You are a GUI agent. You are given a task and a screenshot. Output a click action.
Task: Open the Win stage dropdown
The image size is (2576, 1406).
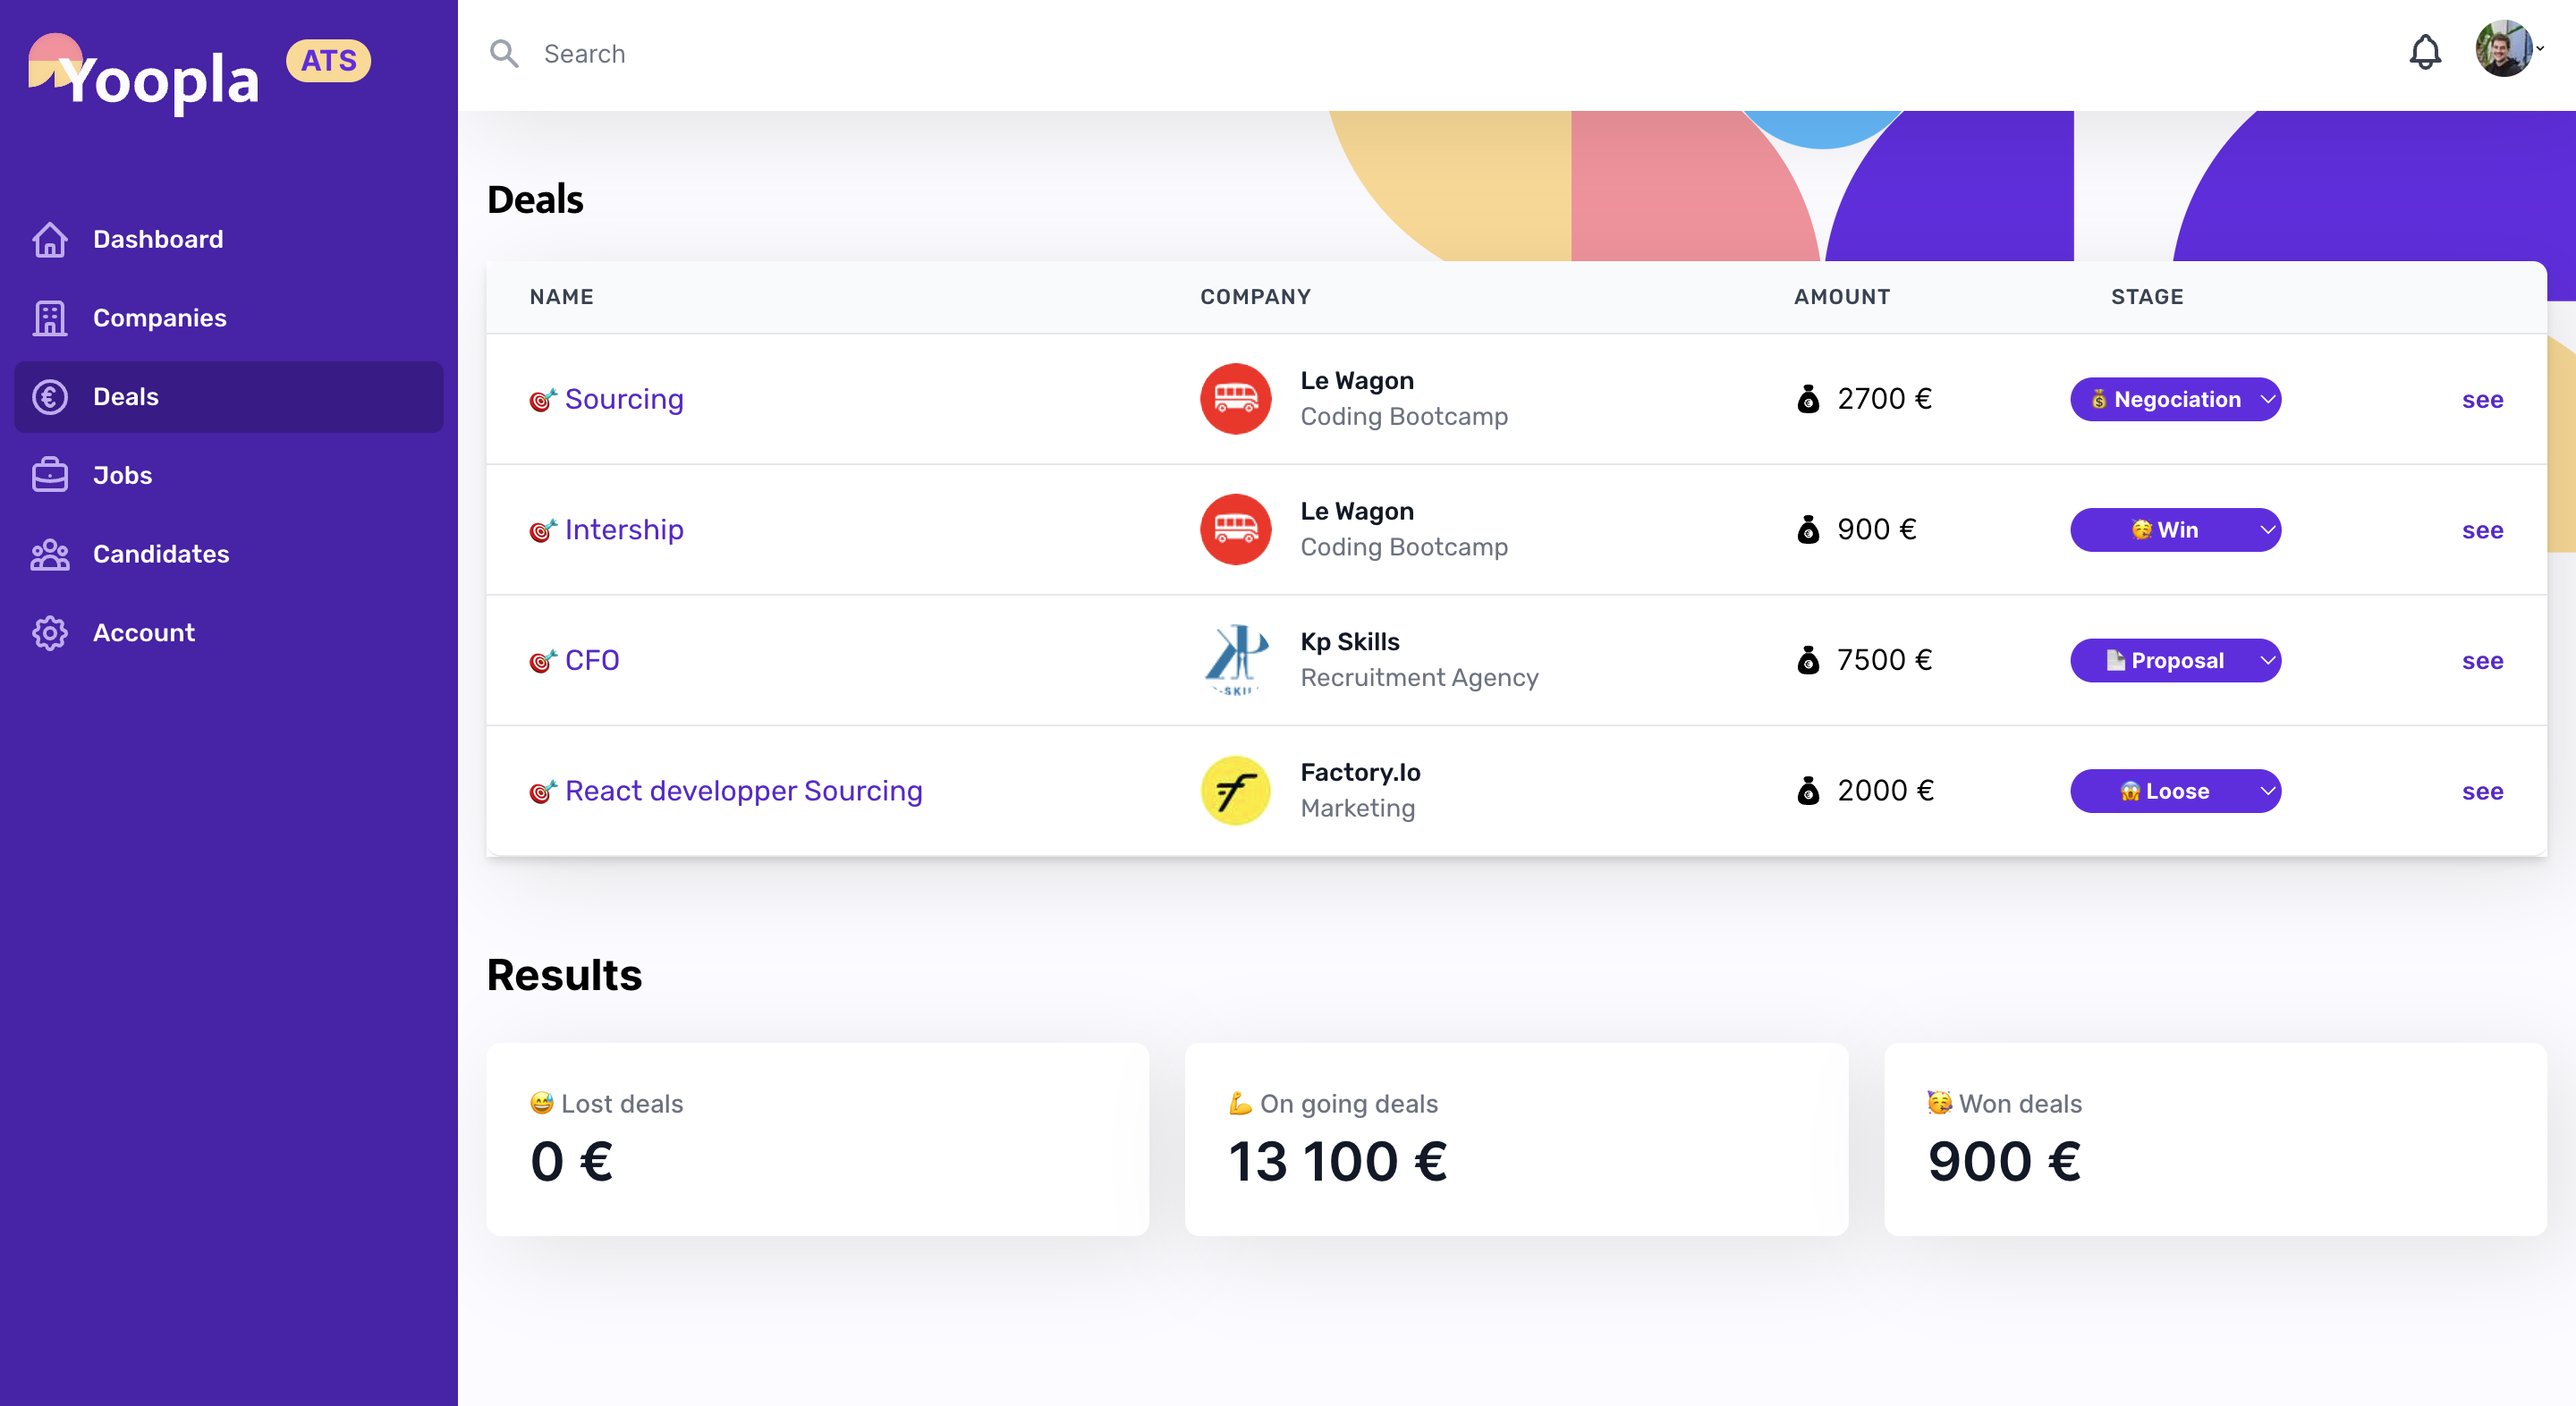2175,530
